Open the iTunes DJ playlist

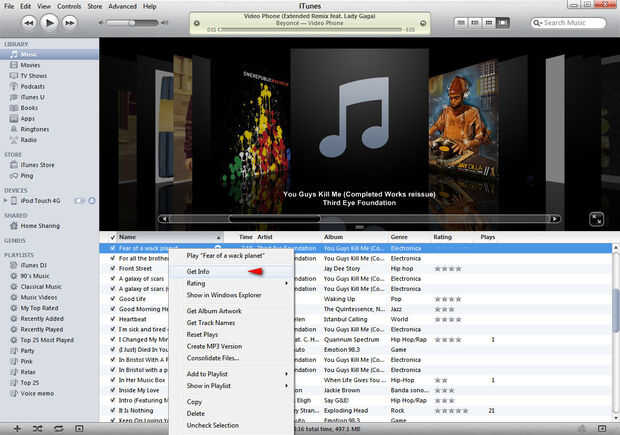[33, 265]
